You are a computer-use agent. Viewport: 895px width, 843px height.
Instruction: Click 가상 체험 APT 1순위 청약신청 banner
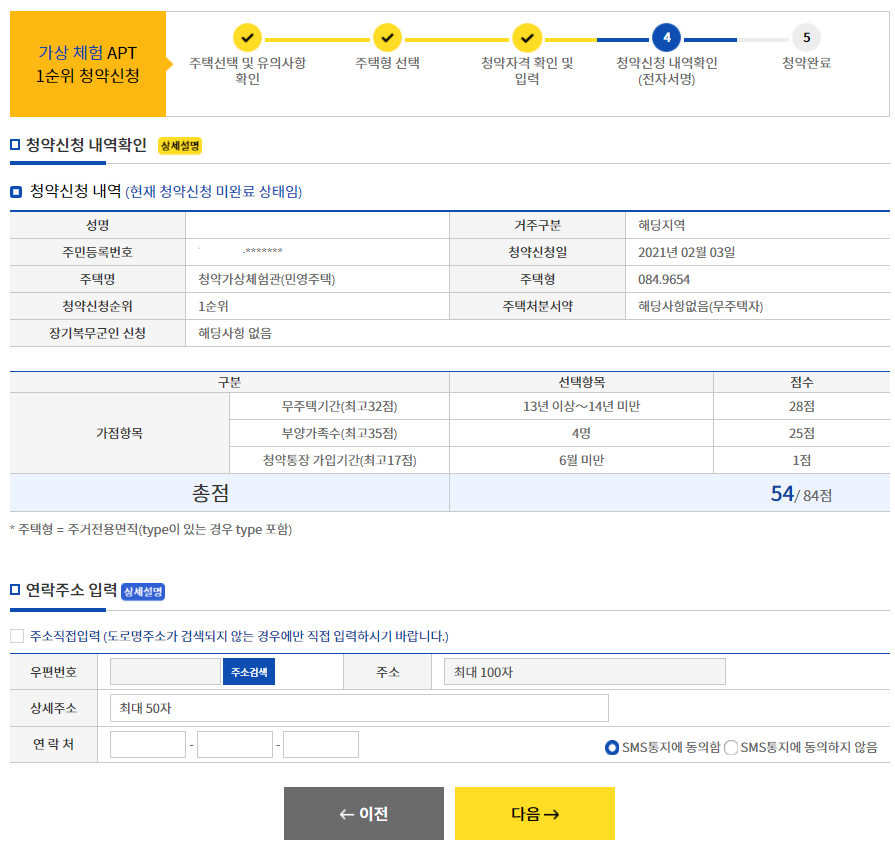[x=88, y=64]
